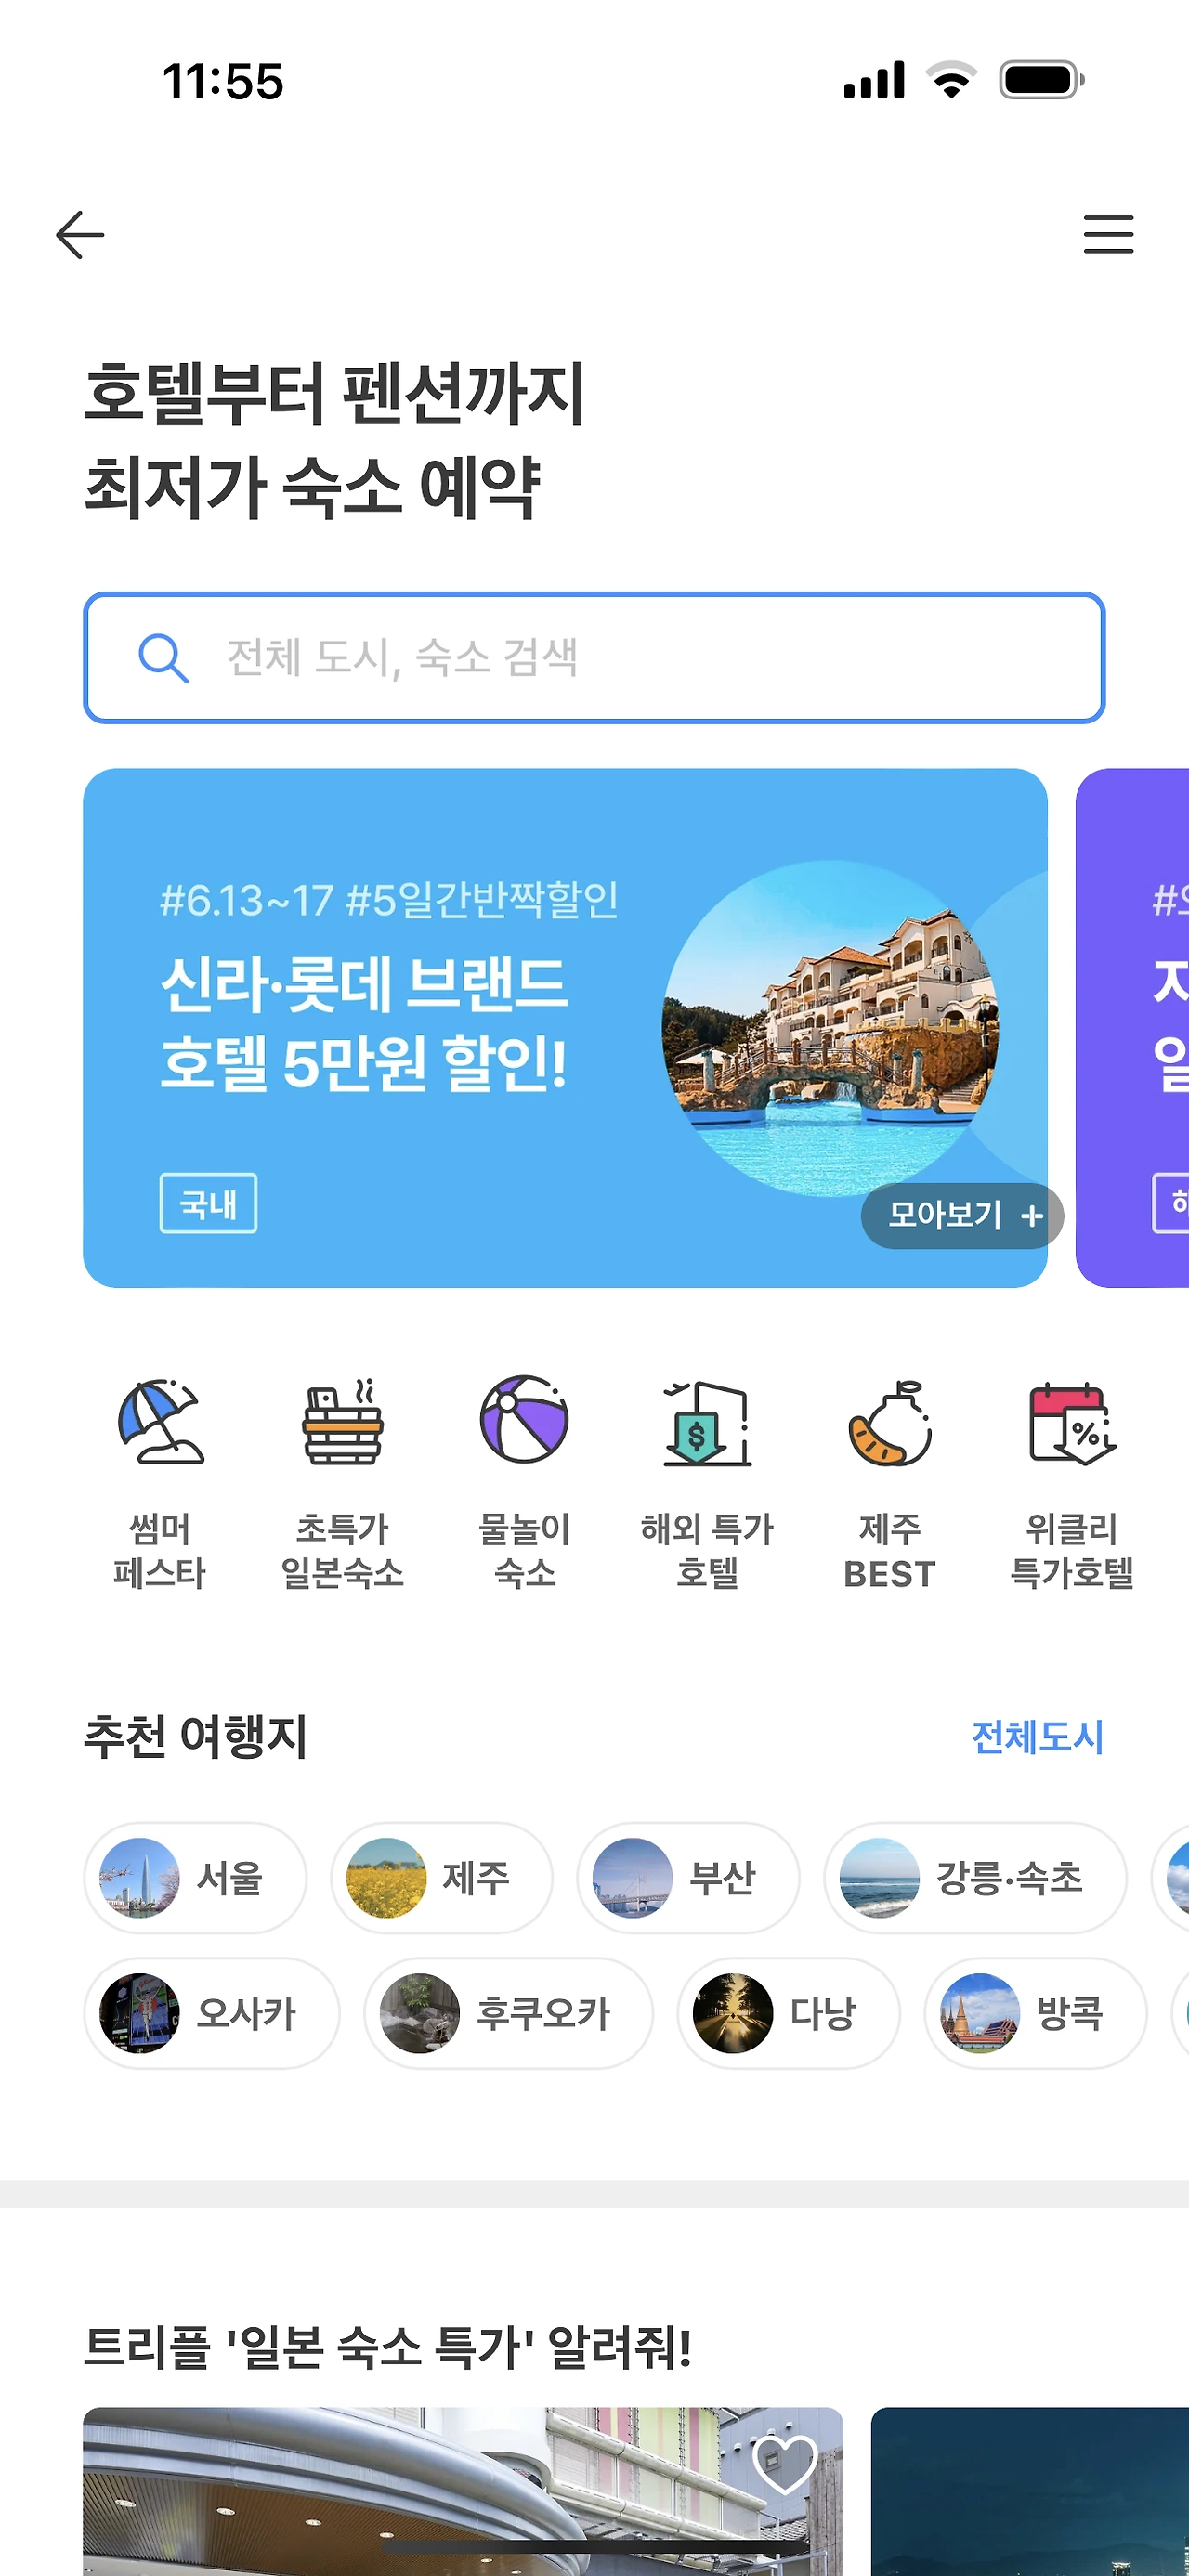Tap the search magnifier icon
The image size is (1189, 2576).
pyautogui.click(x=163, y=658)
